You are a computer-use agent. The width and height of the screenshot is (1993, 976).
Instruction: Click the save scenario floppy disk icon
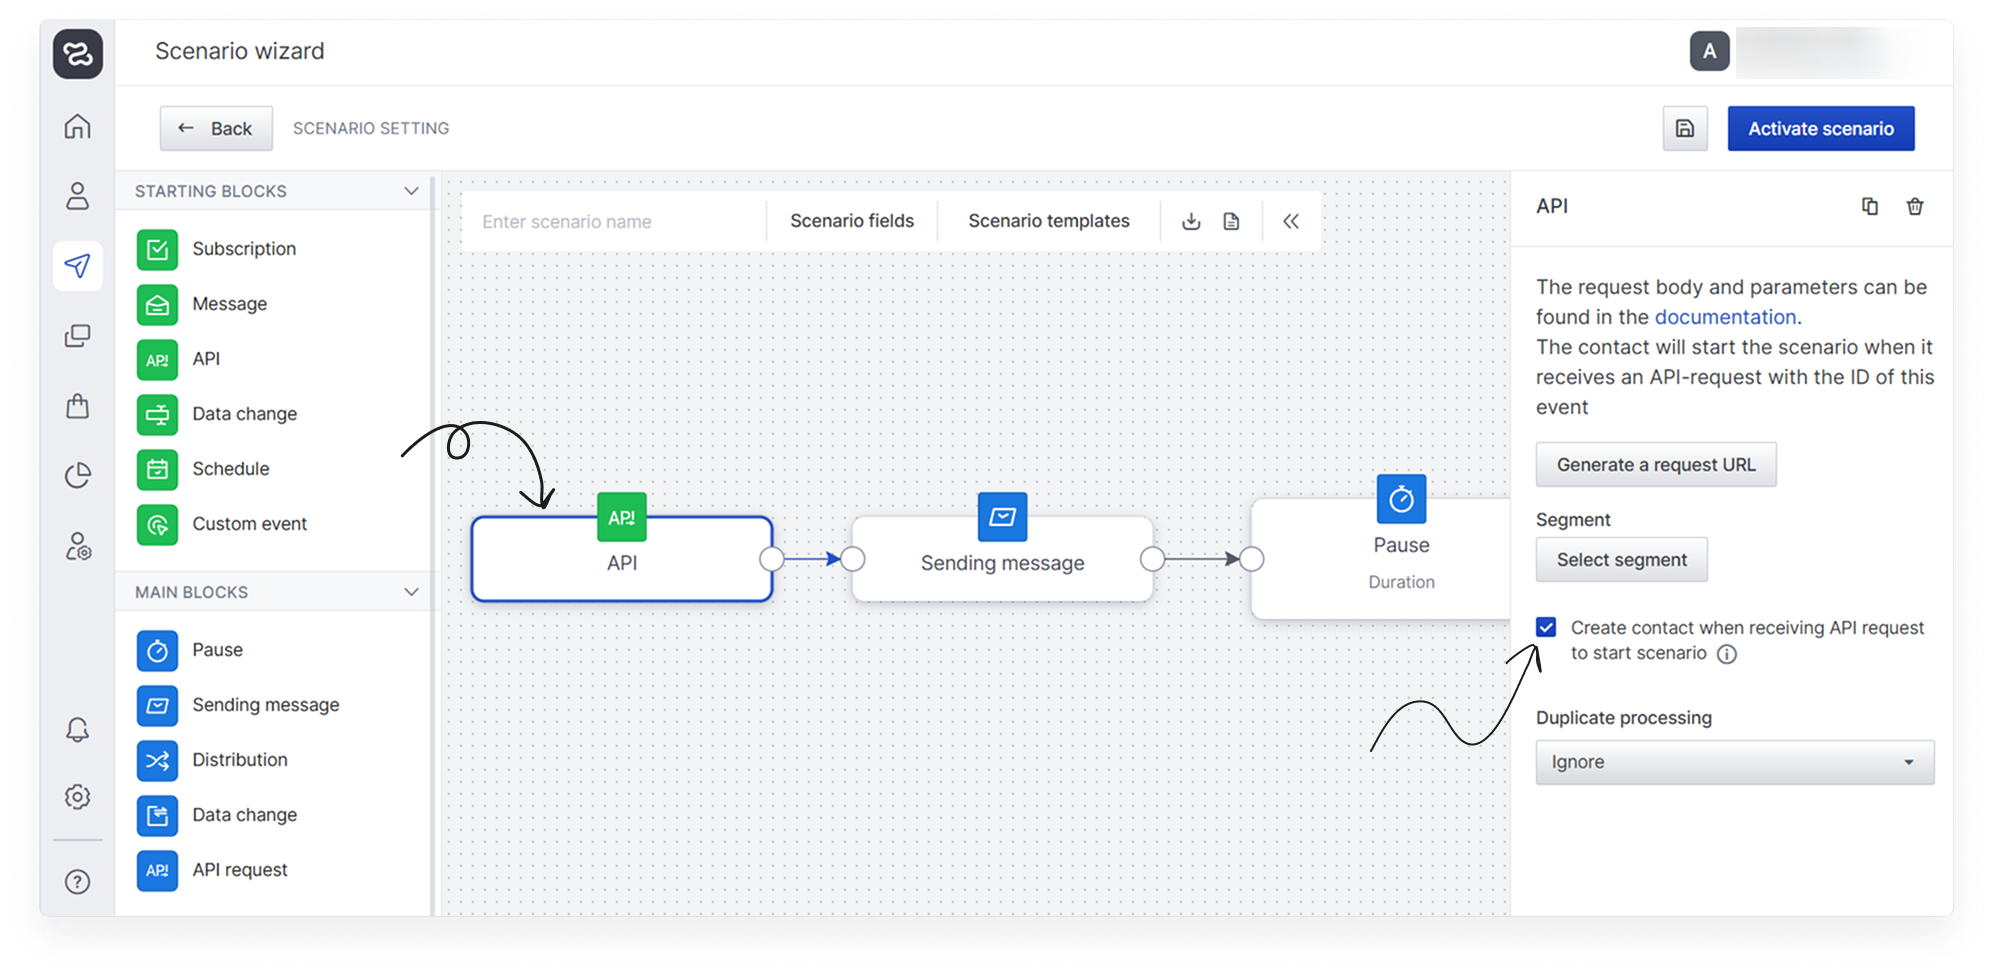pyautogui.click(x=1685, y=129)
